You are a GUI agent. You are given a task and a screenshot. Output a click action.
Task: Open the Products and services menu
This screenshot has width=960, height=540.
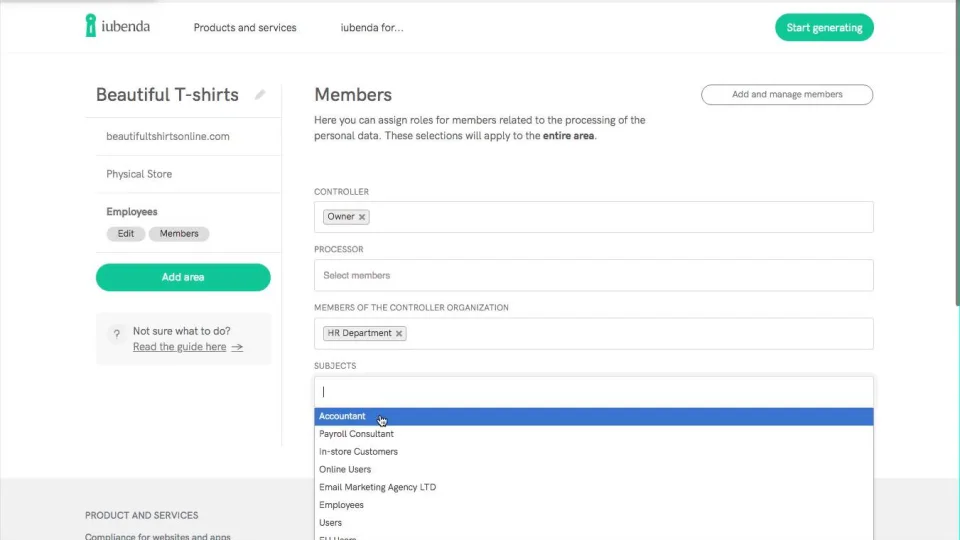[245, 28]
